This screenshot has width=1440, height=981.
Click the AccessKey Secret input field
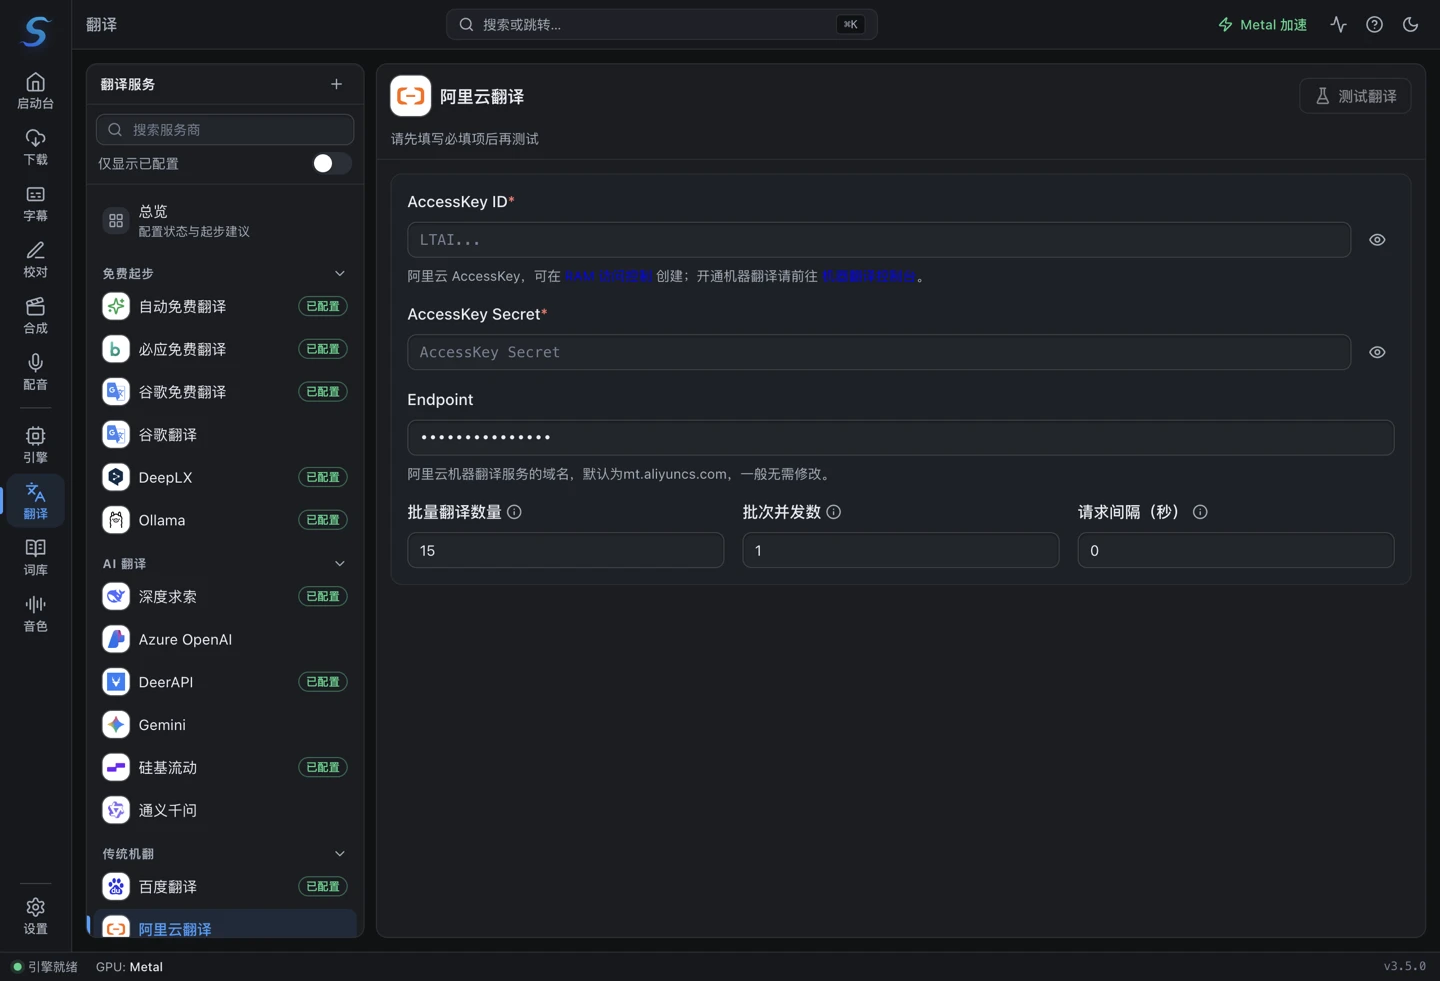[x=879, y=352]
